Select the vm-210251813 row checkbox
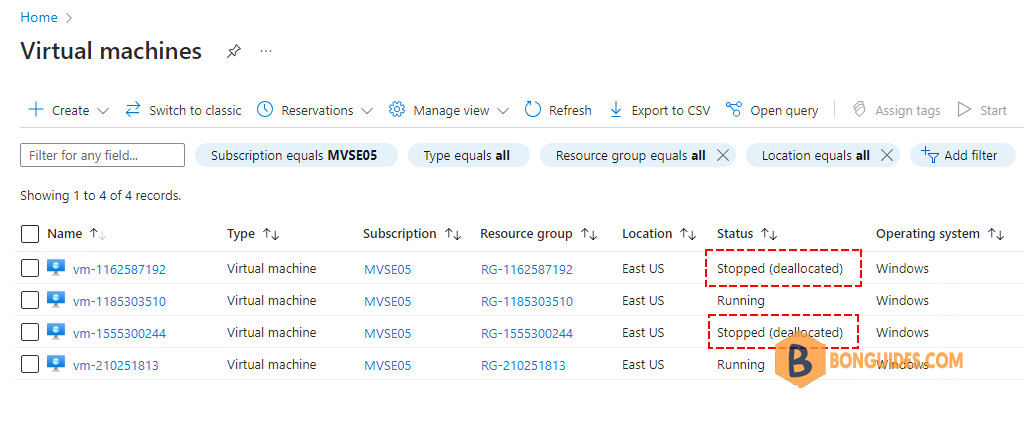Viewport: 1024px width, 425px height. point(30,364)
